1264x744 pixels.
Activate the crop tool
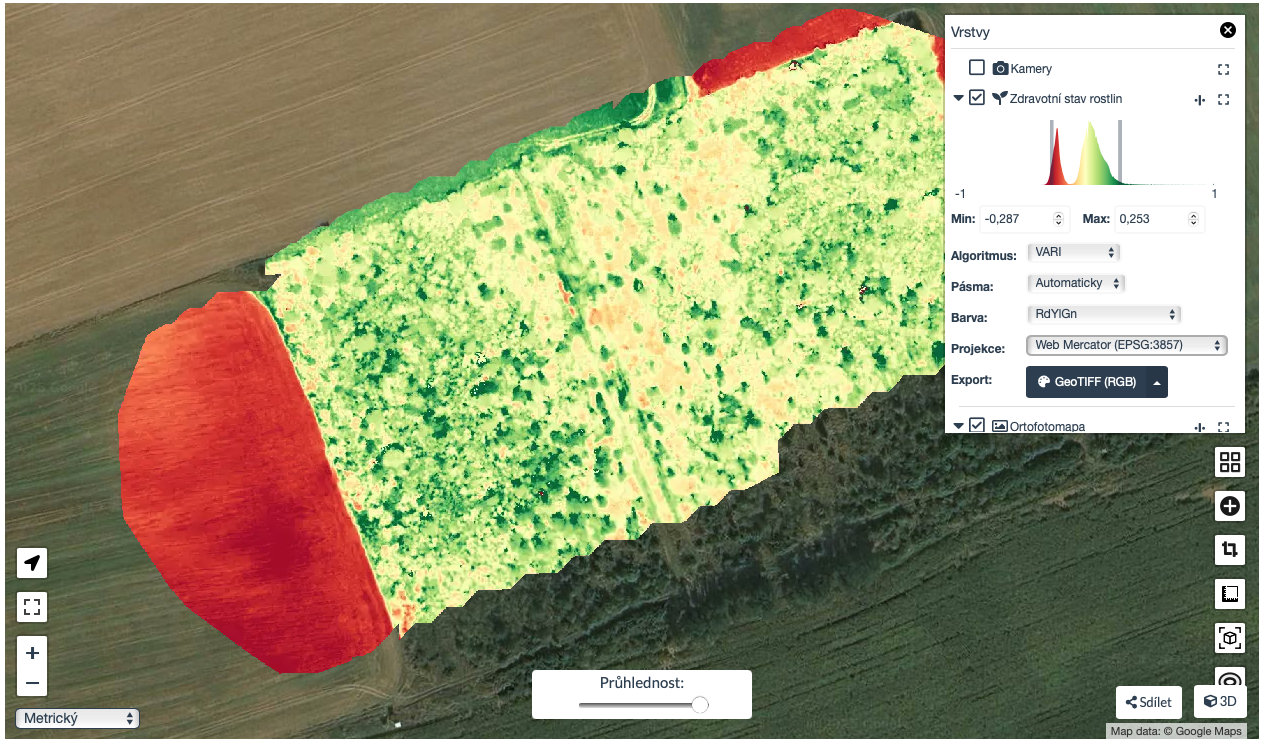tap(1229, 549)
